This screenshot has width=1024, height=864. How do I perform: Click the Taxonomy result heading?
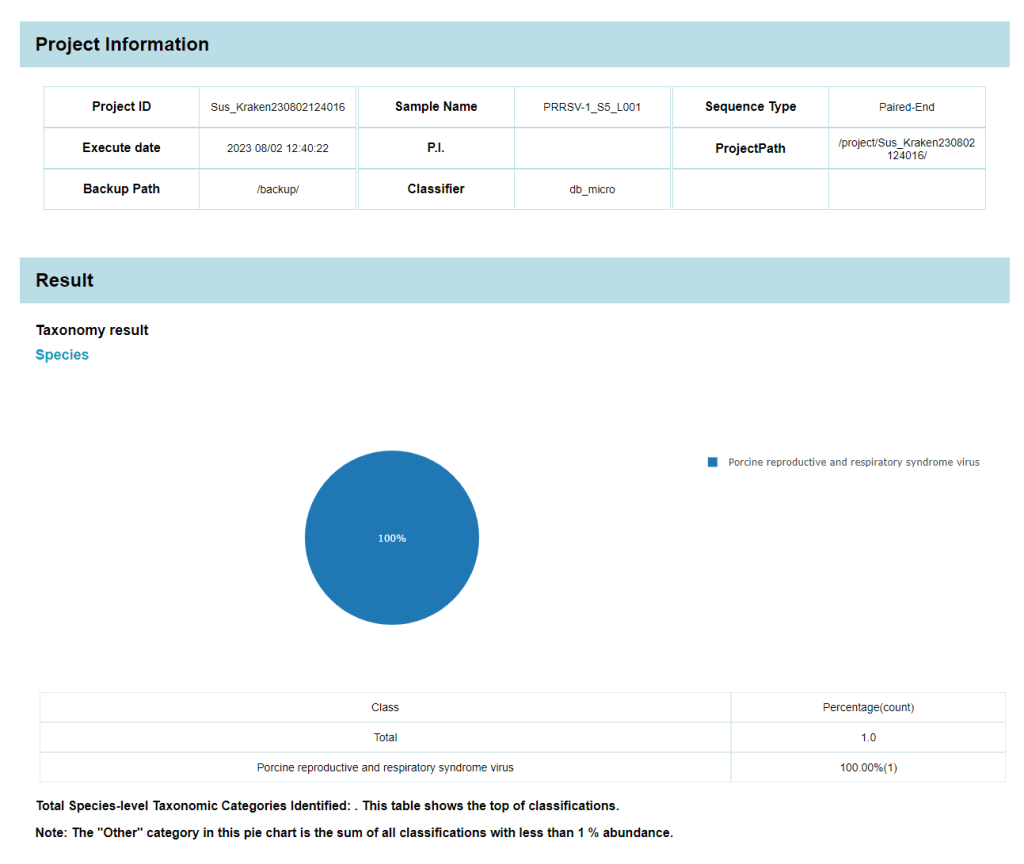[92, 330]
